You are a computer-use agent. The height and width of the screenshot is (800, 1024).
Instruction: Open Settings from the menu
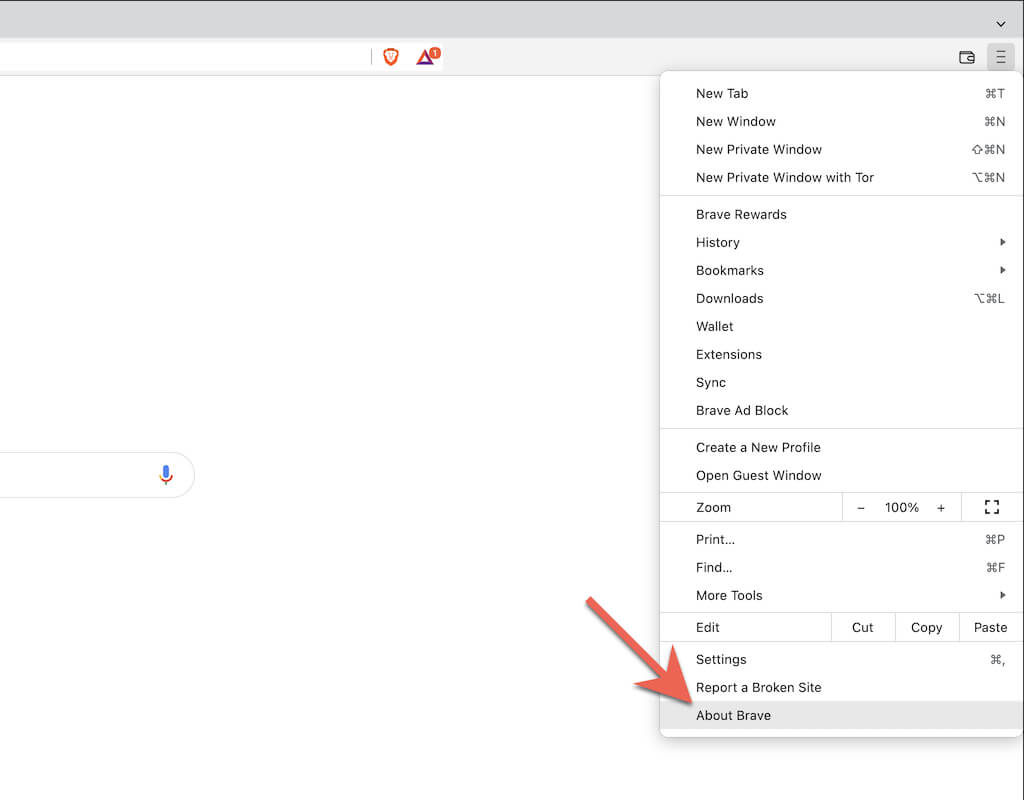point(841,660)
